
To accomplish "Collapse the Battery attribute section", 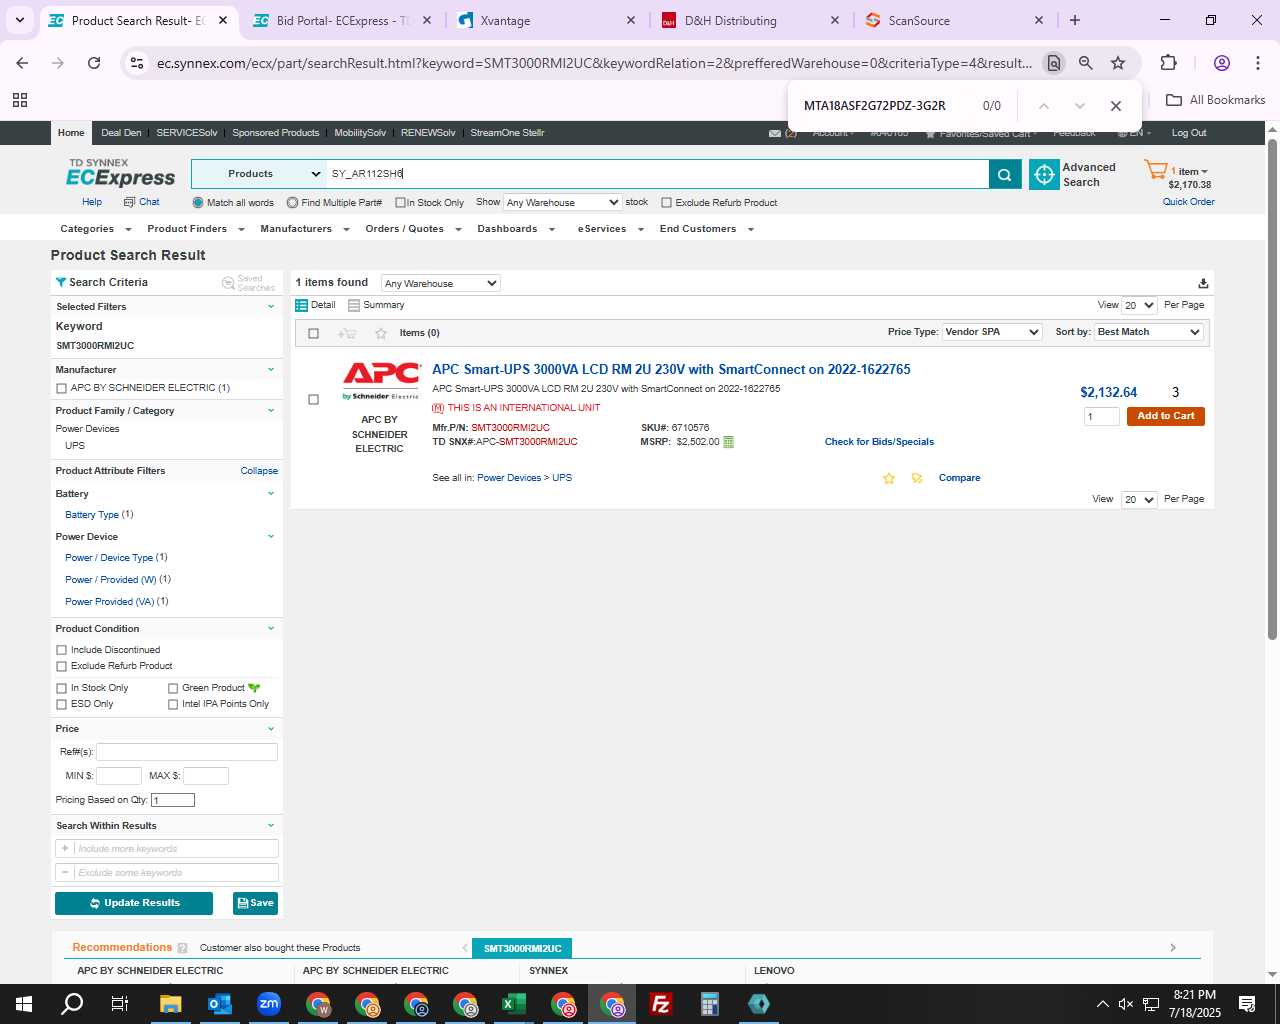I will pyautogui.click(x=271, y=493).
